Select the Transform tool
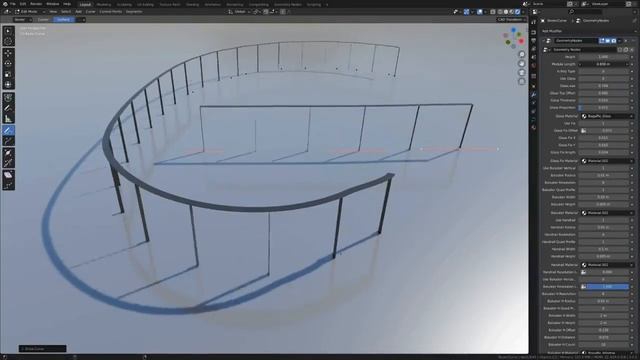The width and height of the screenshot is (640, 360). click(x=8, y=84)
